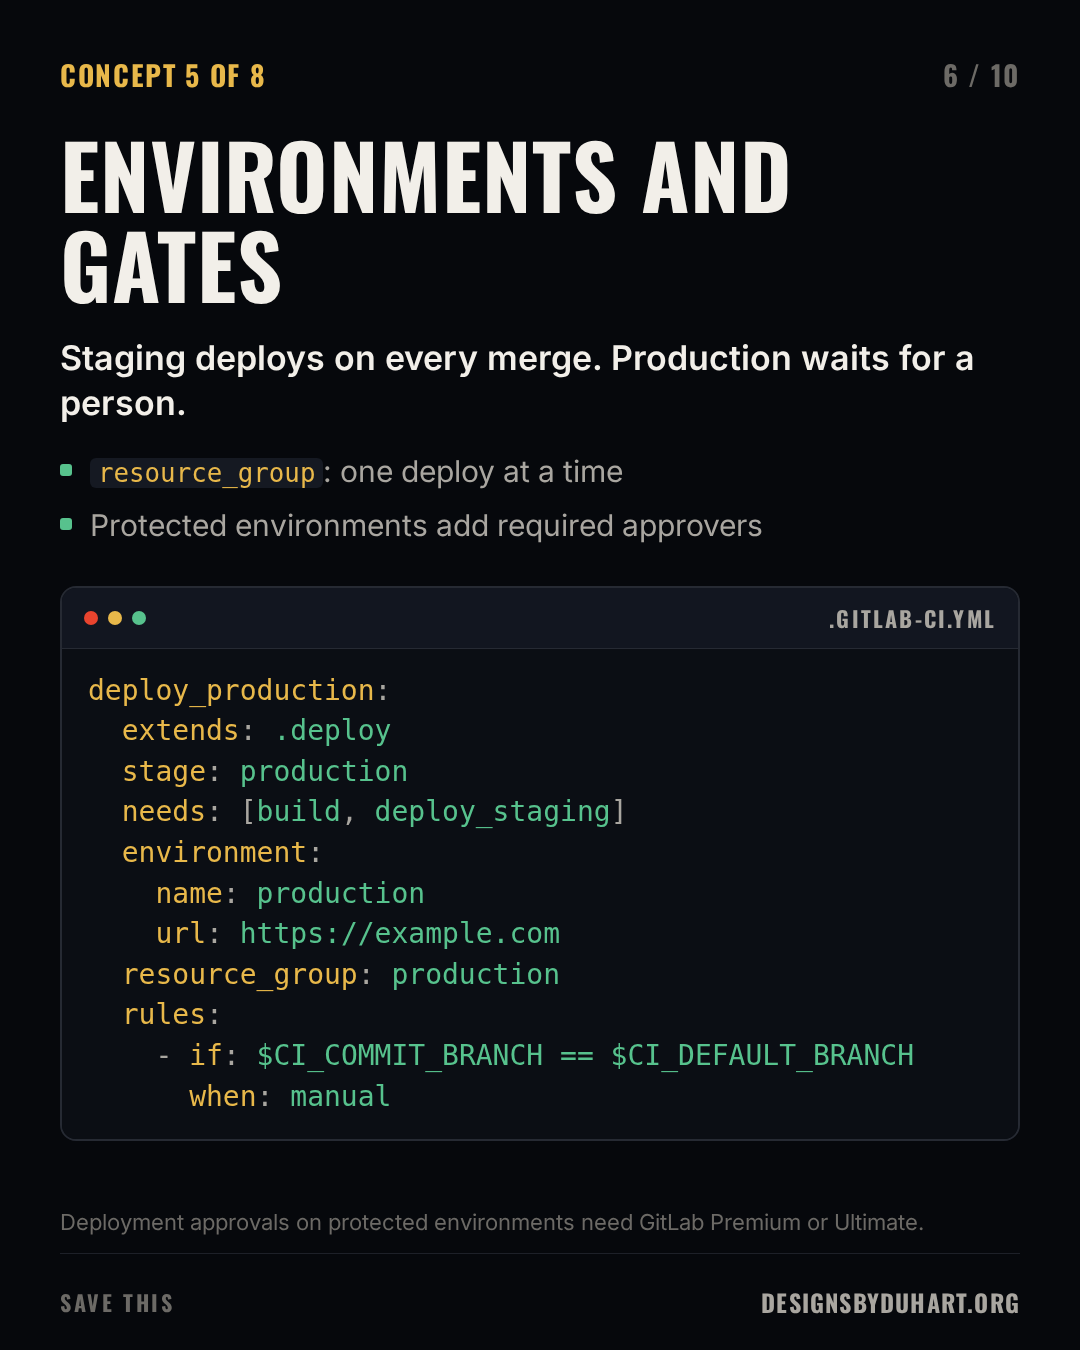The height and width of the screenshot is (1350, 1080).
Task: Click the 'environment:' code line
Action: (x=222, y=852)
